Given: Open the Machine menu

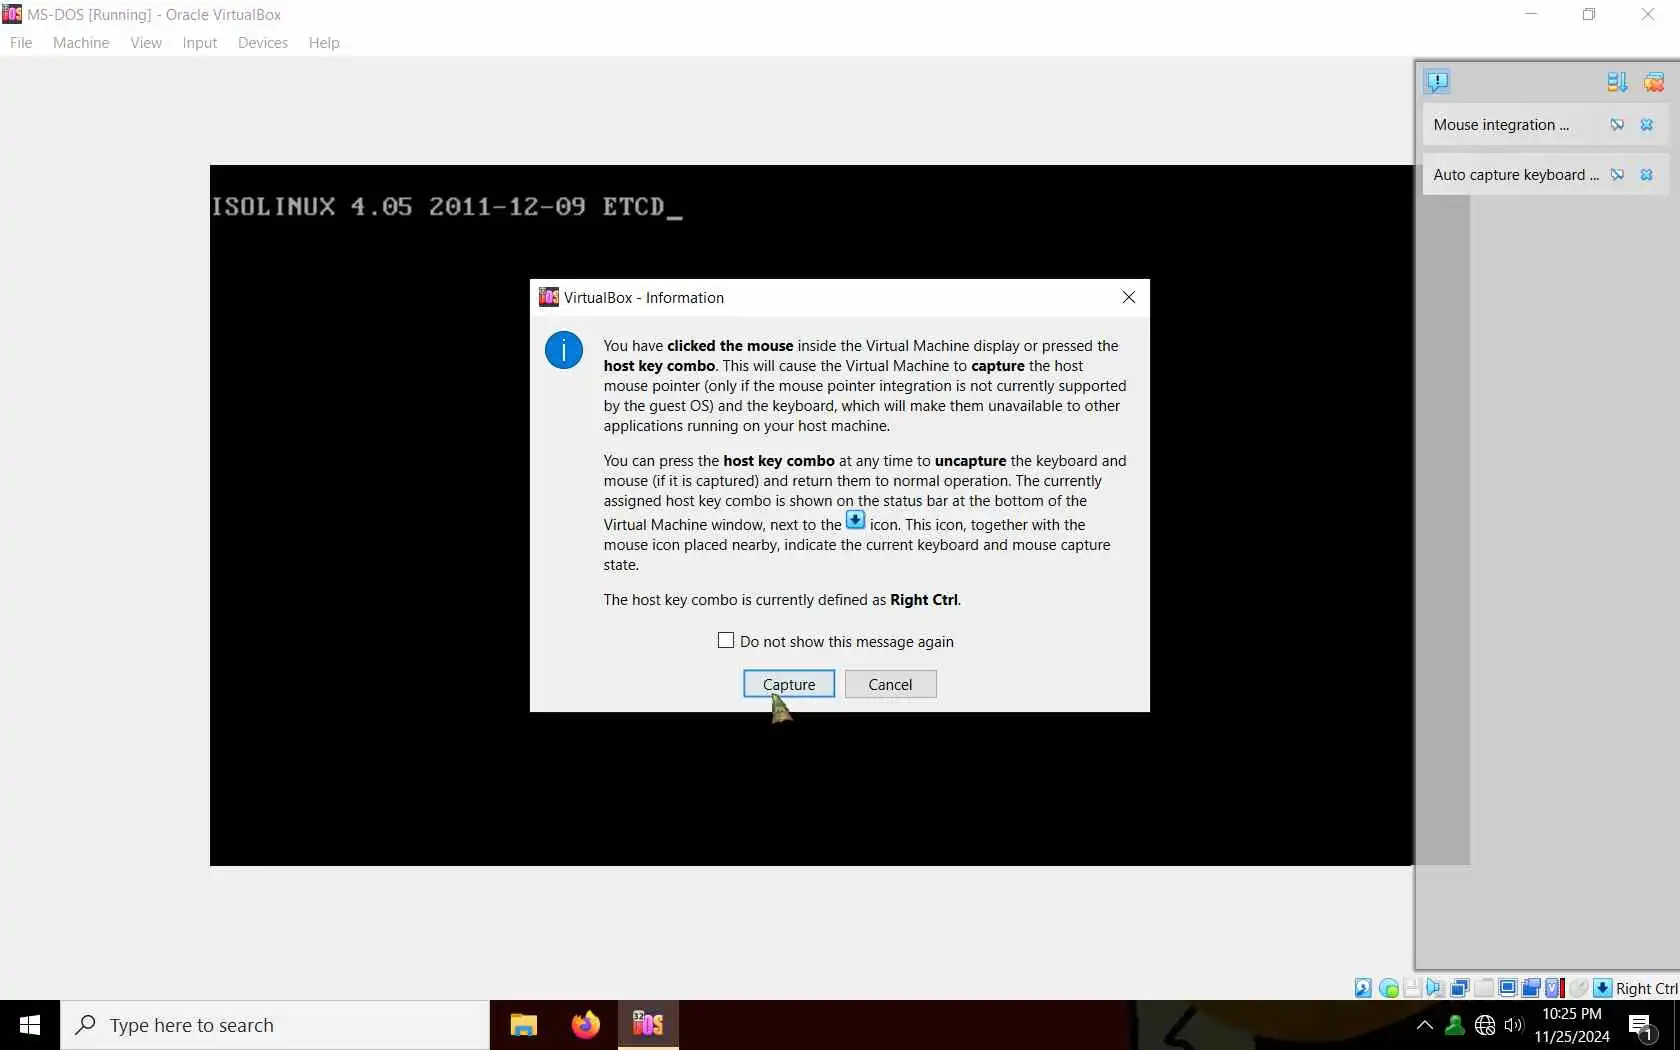Looking at the screenshot, I should pyautogui.click(x=81, y=43).
